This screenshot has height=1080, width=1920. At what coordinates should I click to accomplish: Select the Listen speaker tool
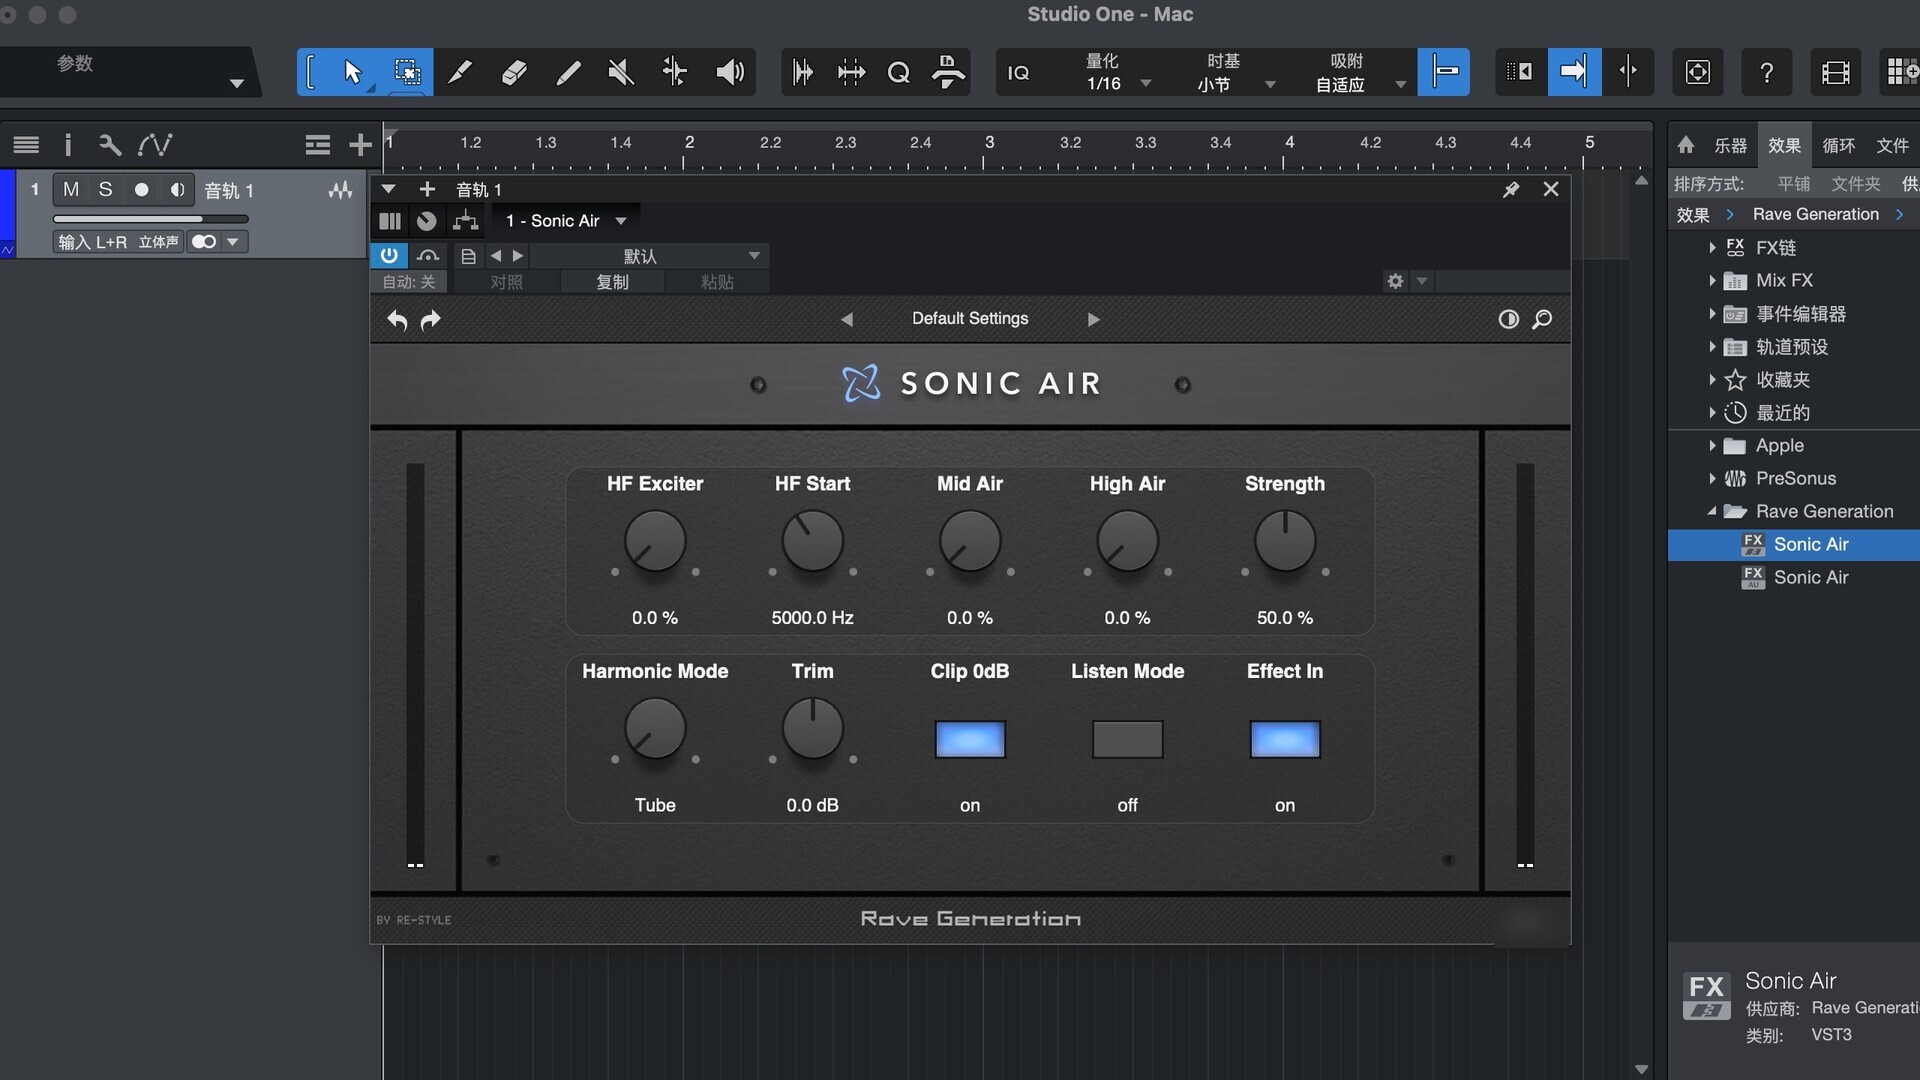[x=730, y=72]
